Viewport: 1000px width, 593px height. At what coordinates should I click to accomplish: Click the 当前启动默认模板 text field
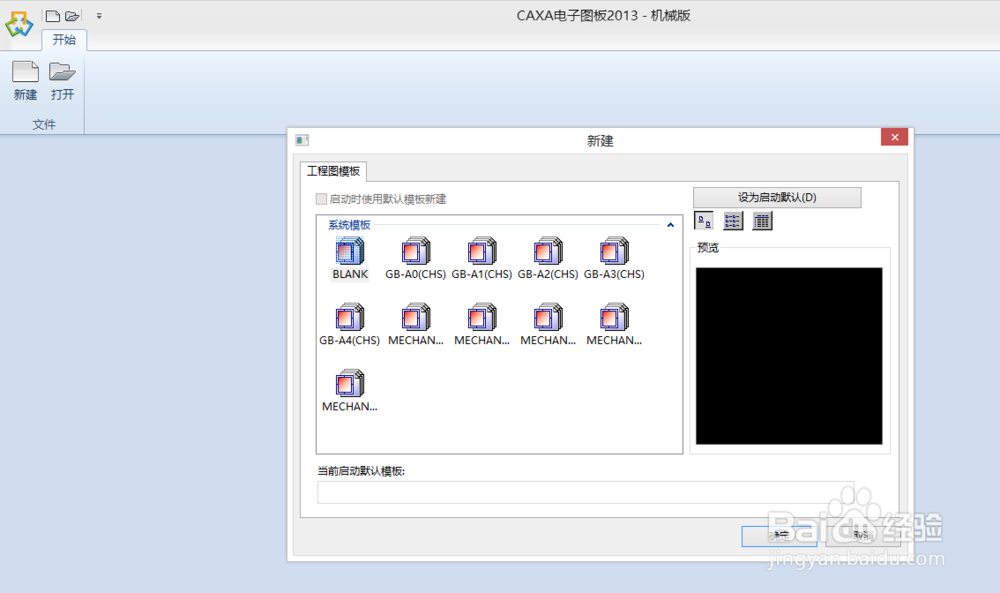tap(585, 492)
